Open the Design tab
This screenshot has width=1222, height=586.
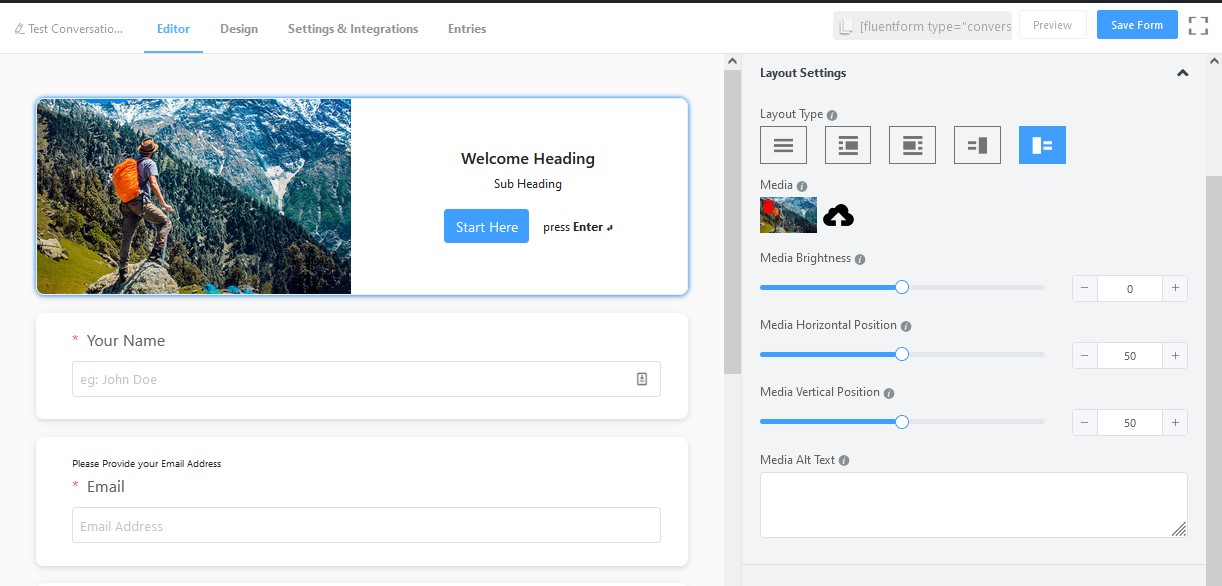click(239, 29)
